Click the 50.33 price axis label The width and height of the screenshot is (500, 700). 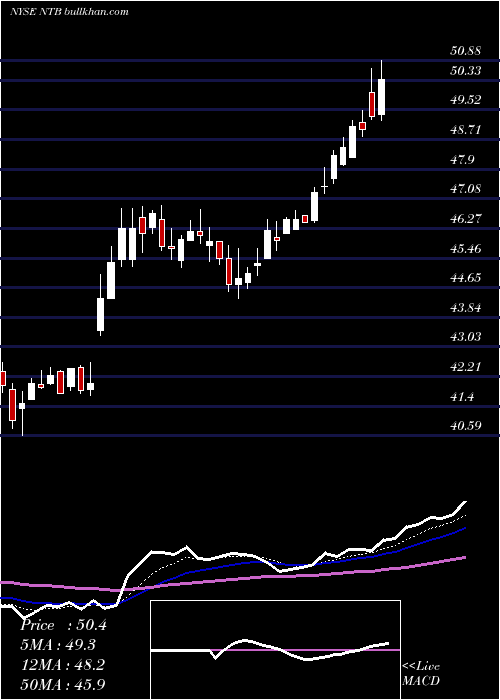point(466,71)
